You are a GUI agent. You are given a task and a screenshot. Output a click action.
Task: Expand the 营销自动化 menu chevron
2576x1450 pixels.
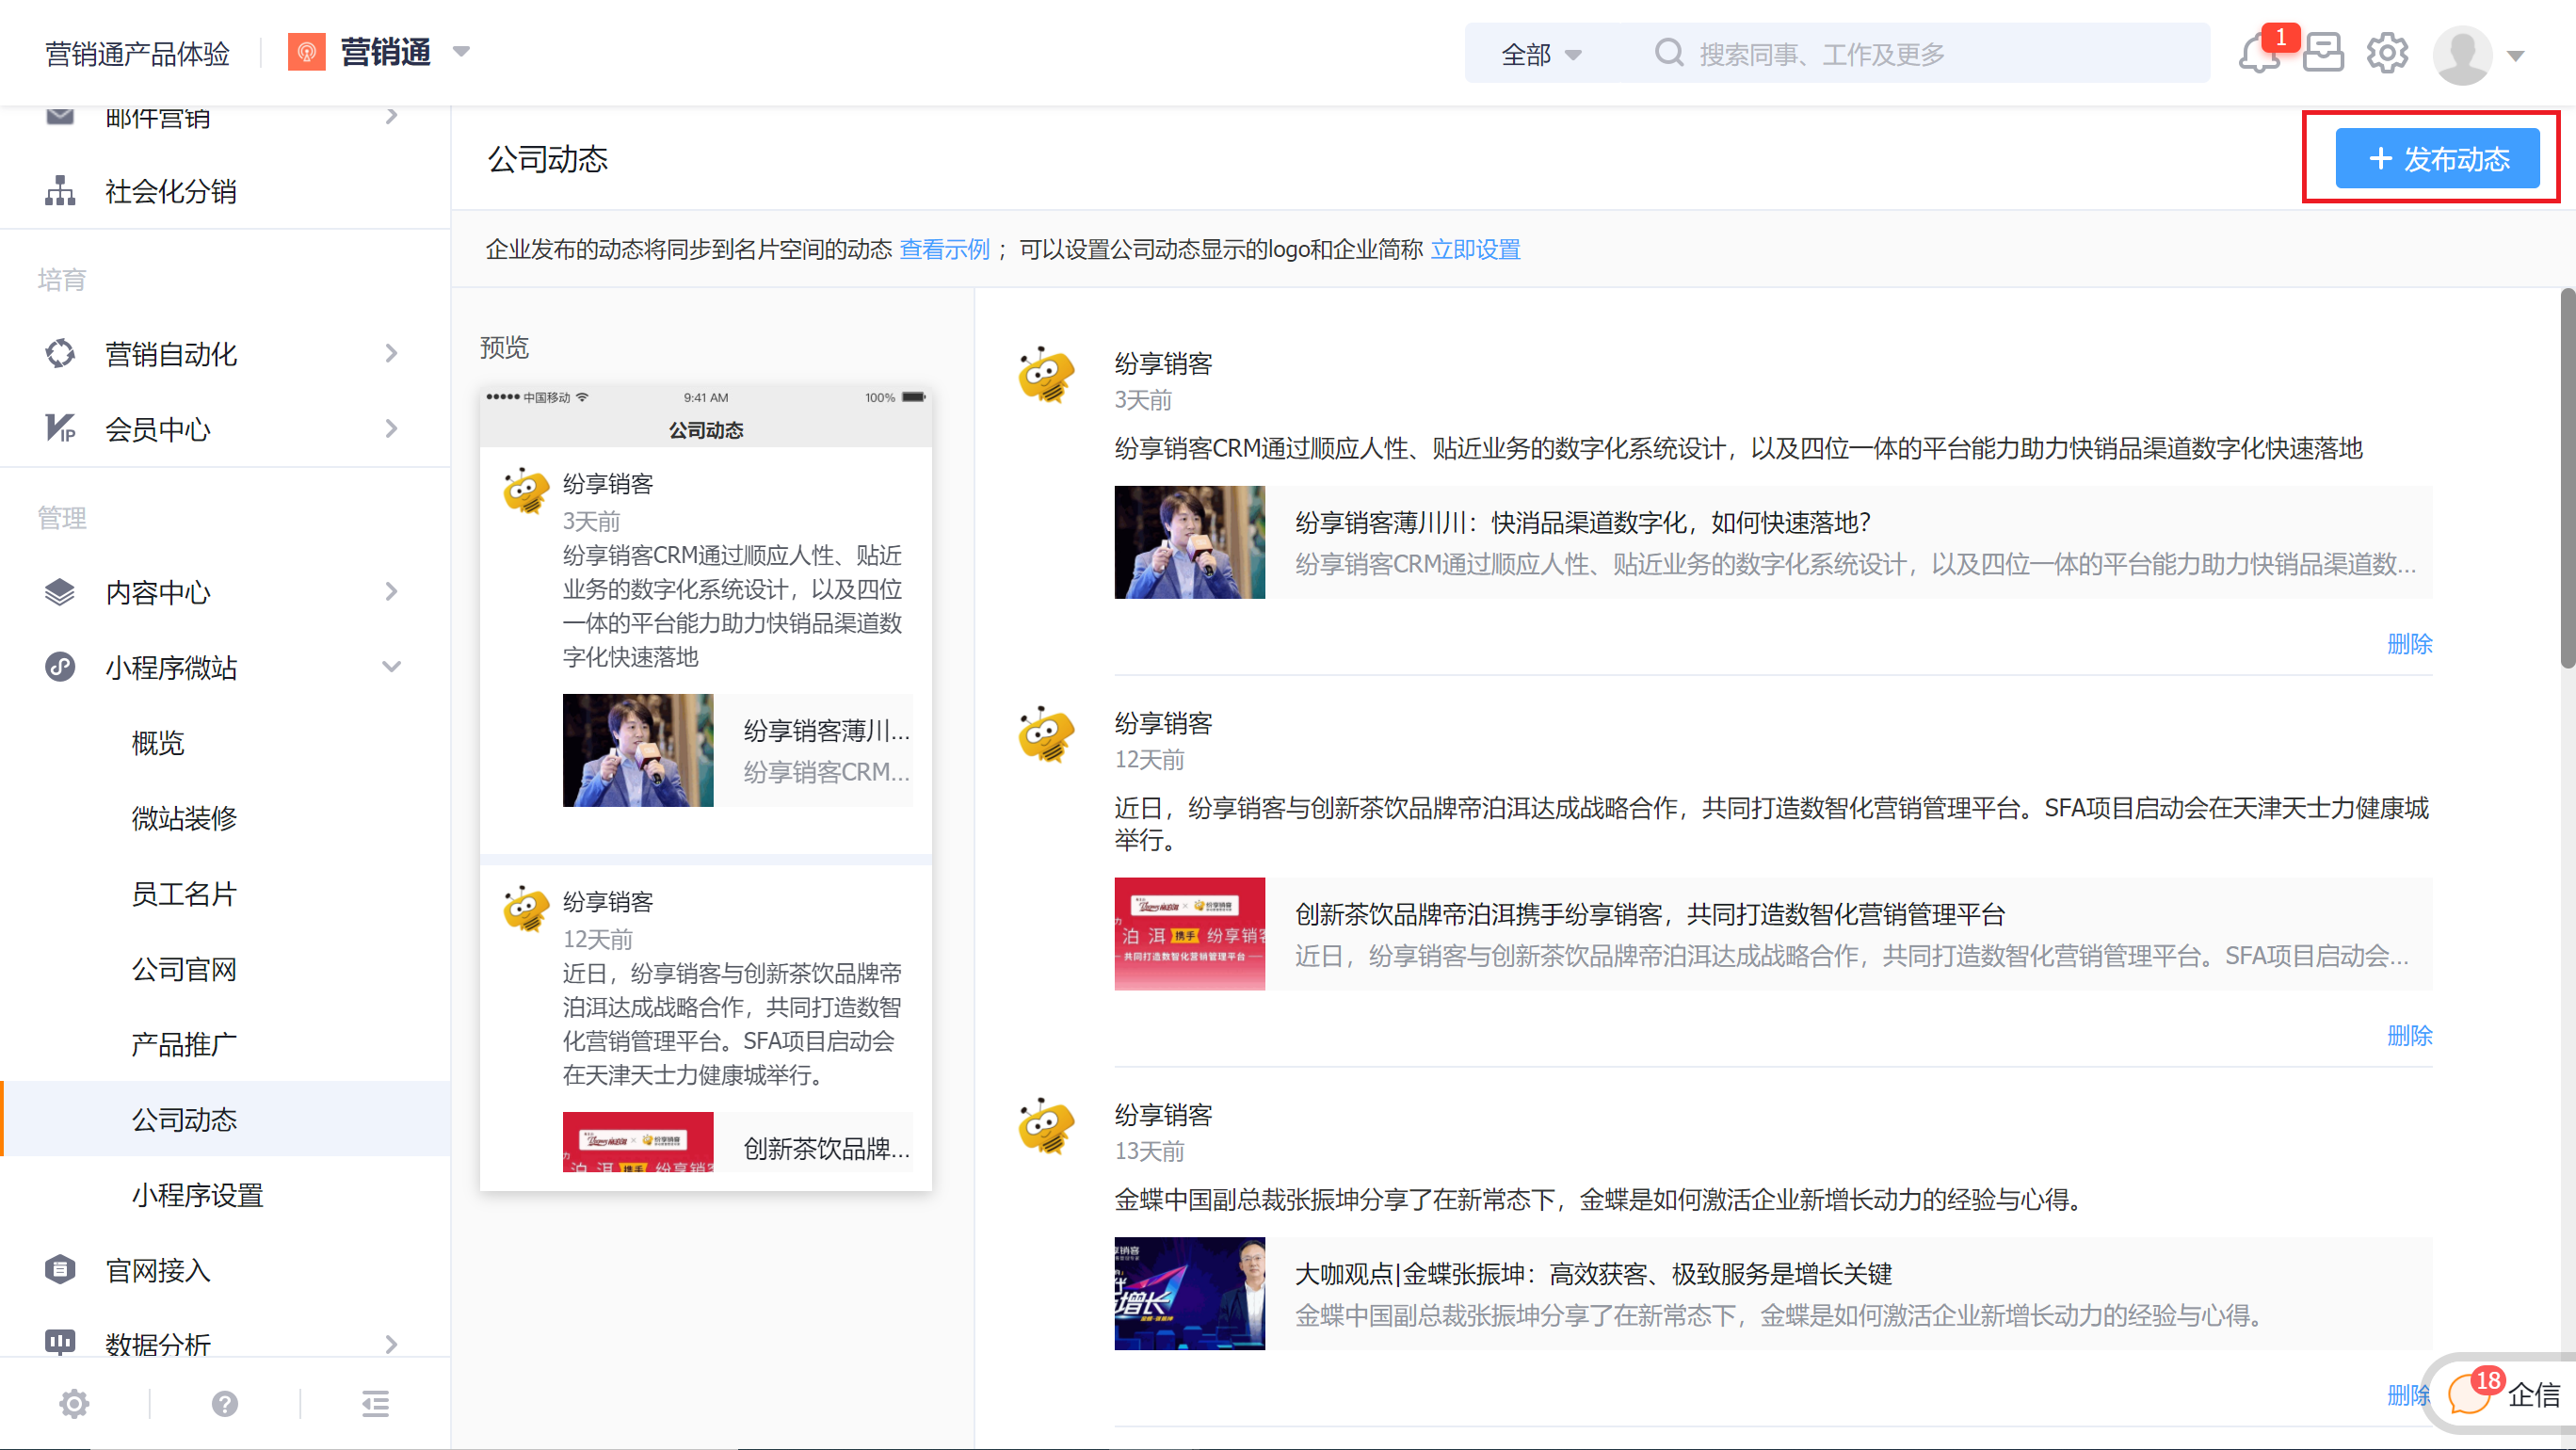tap(391, 354)
